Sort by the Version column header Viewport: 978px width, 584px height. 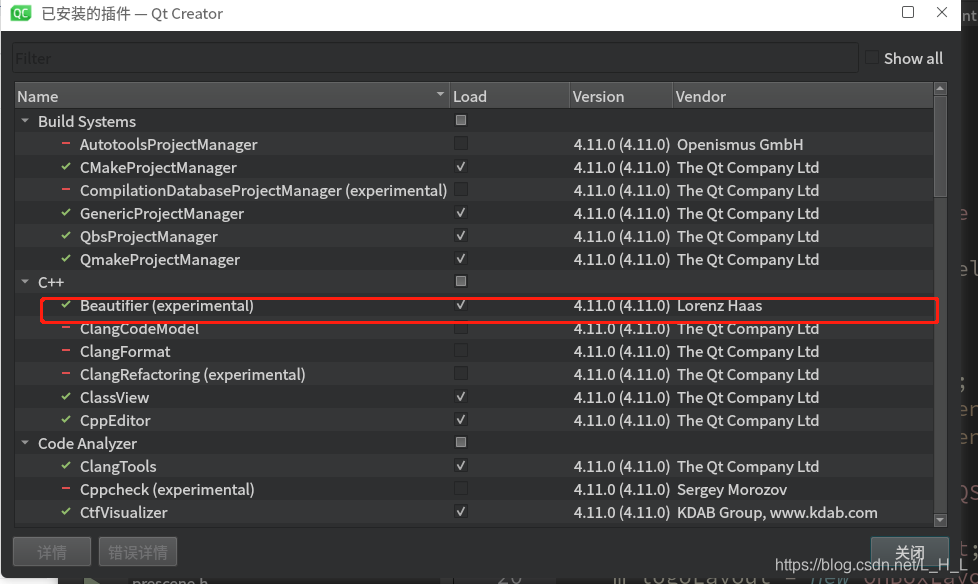pyautogui.click(x=621, y=96)
